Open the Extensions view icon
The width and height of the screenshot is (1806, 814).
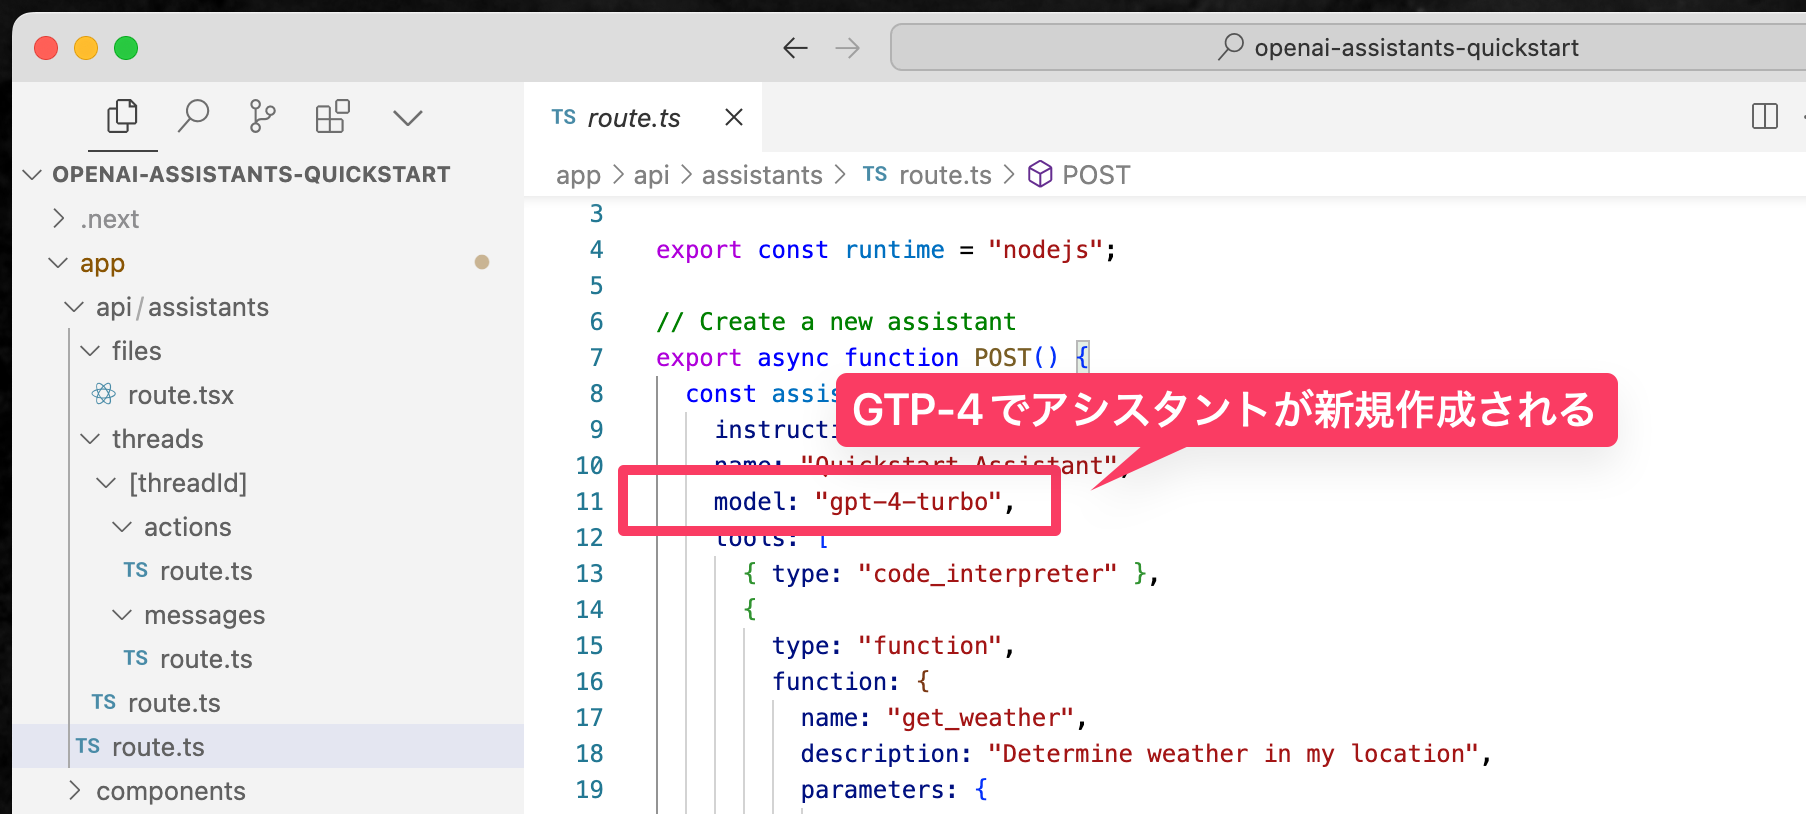click(x=332, y=117)
